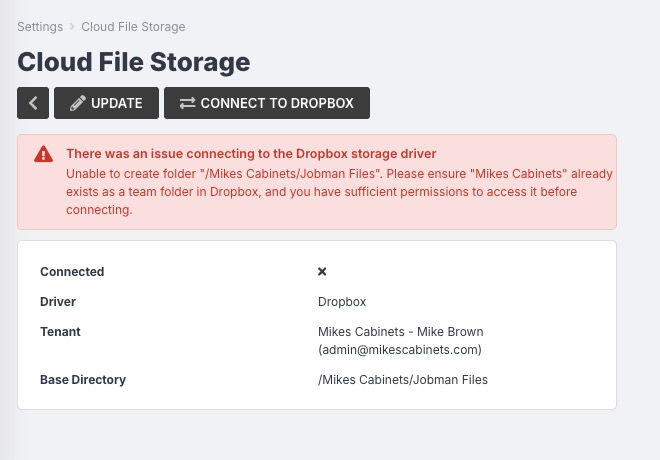Click the Connected field label
This screenshot has width=660, height=460.
[72, 271]
